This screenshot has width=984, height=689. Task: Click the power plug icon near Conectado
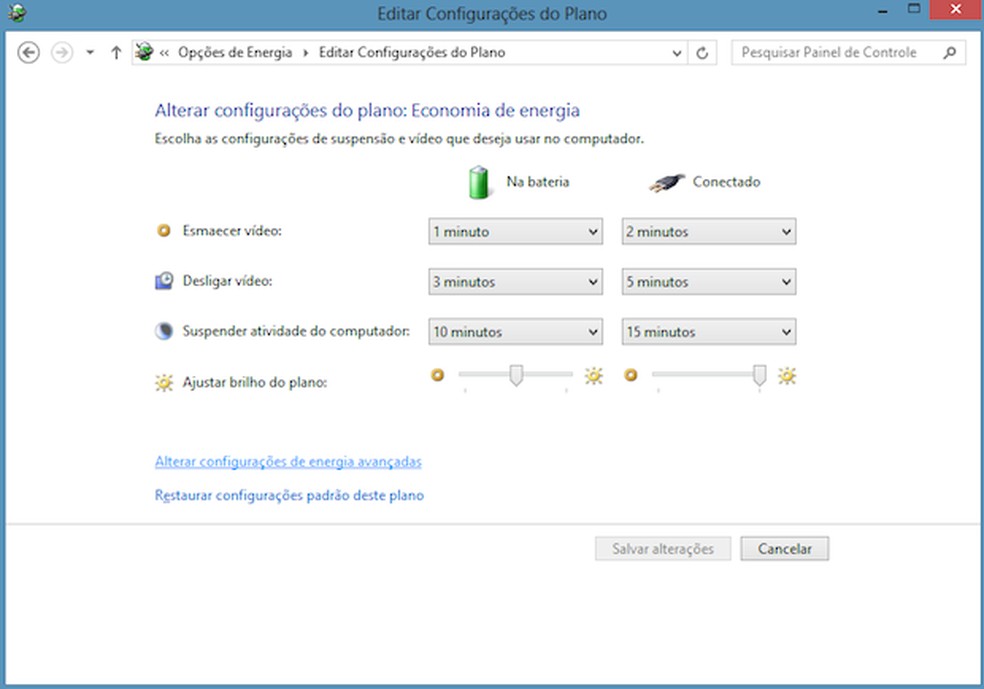pyautogui.click(x=666, y=183)
